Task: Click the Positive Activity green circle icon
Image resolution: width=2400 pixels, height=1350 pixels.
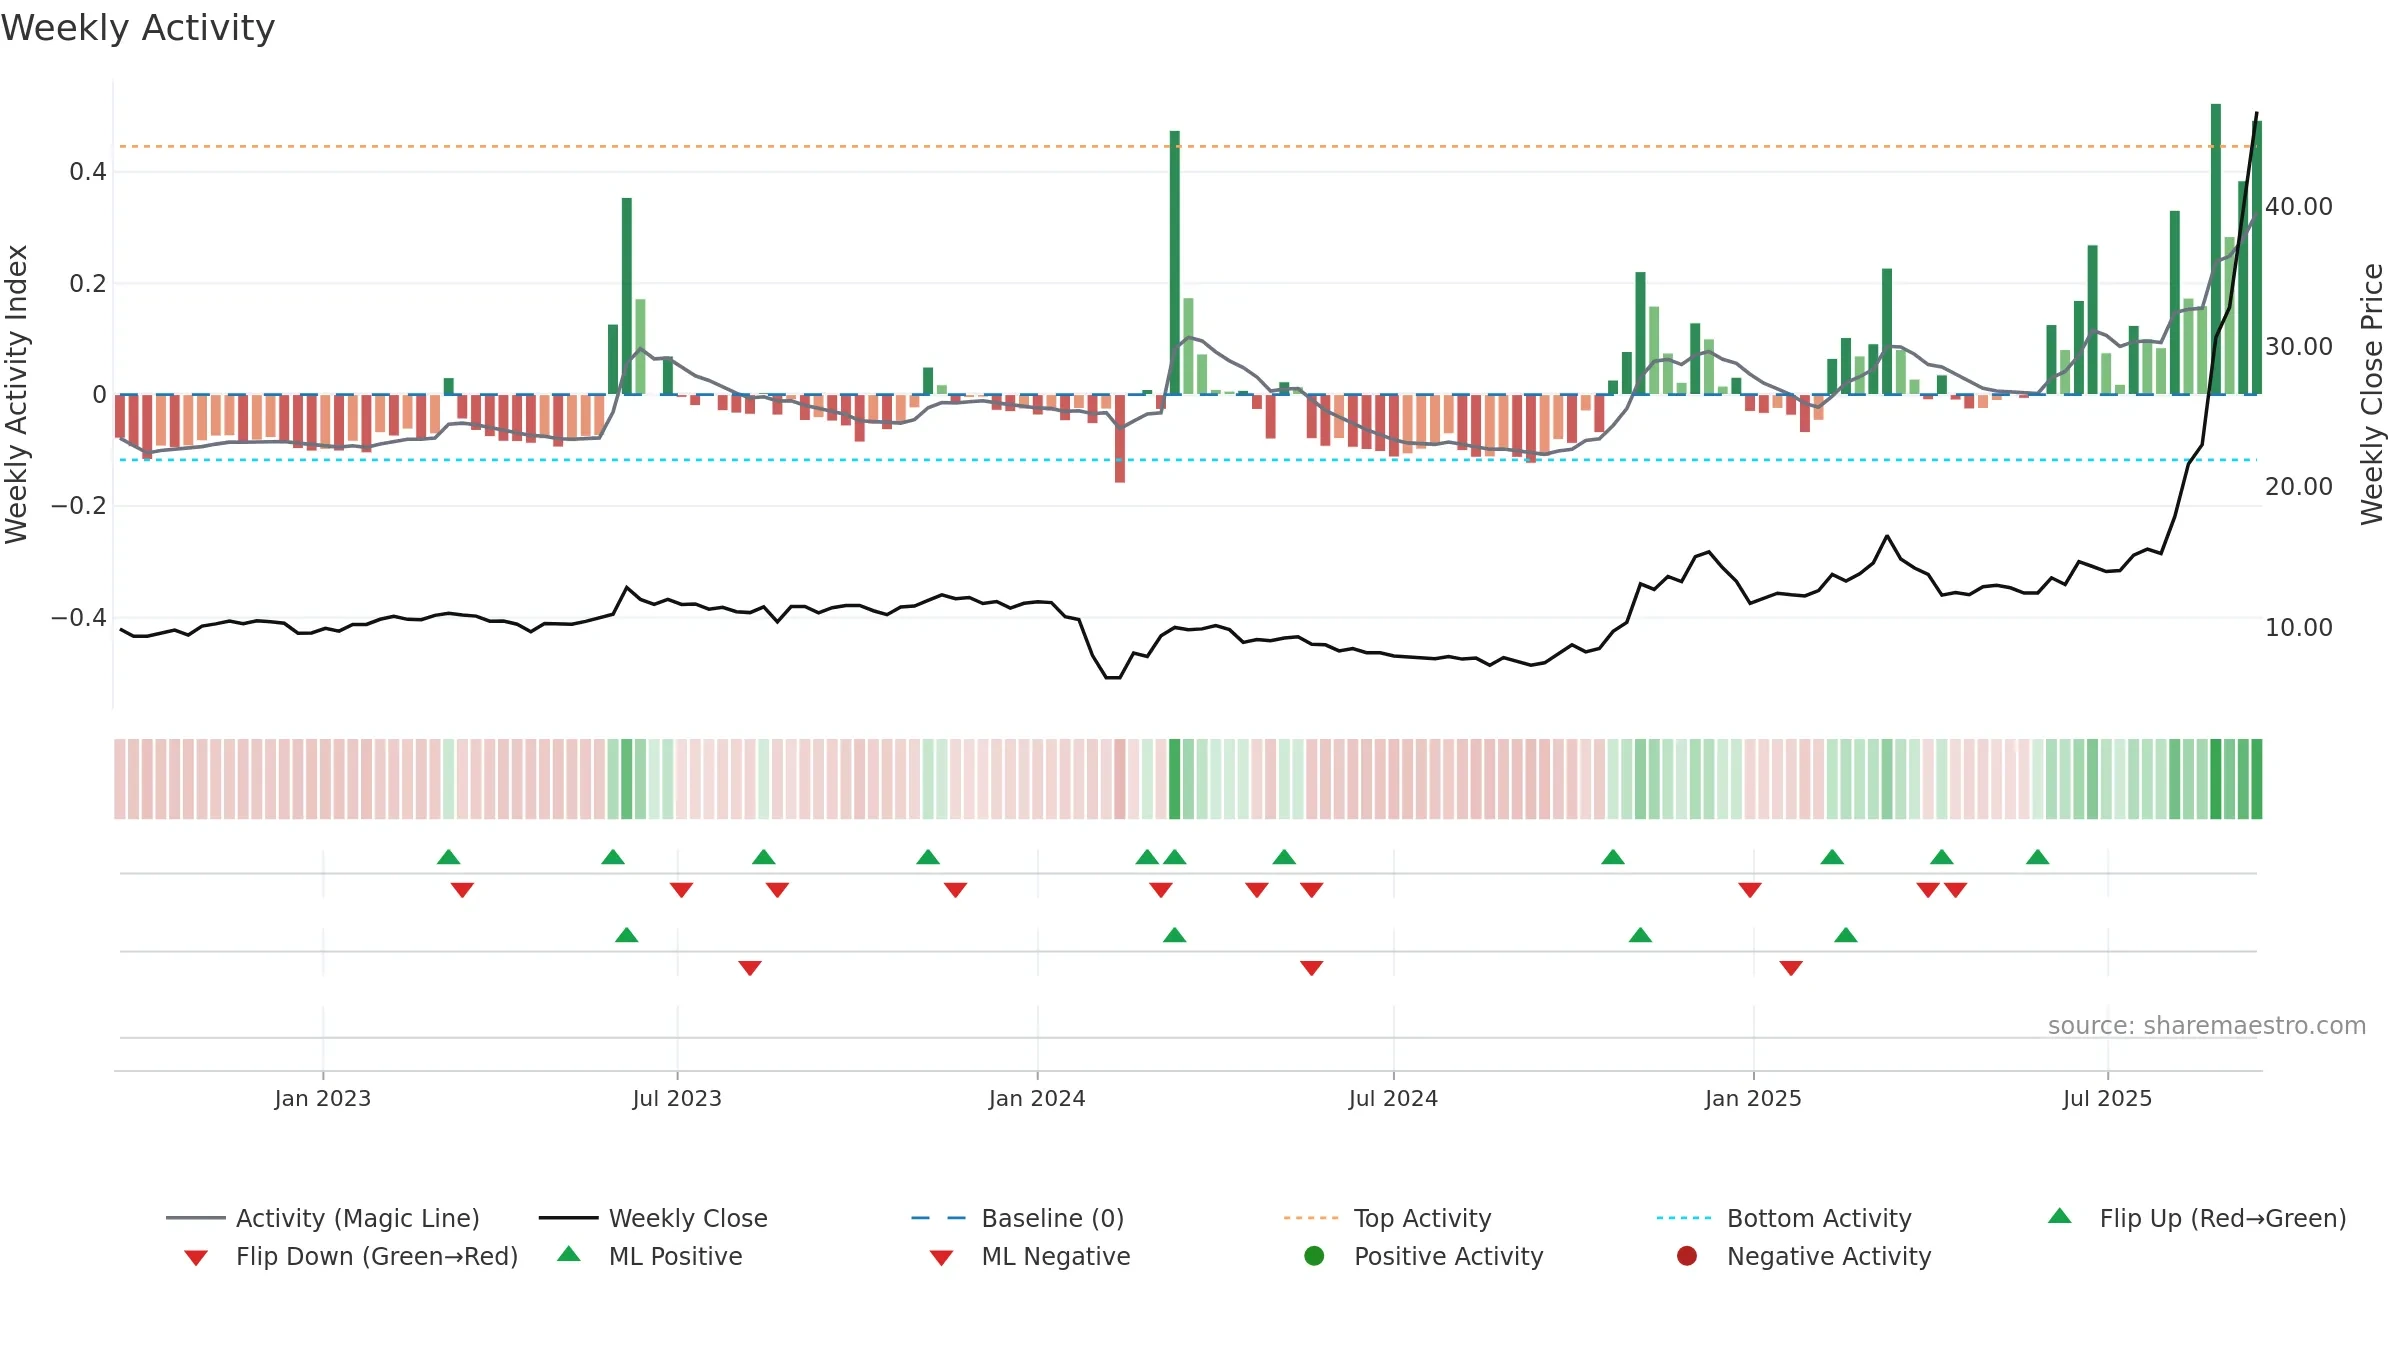Action: (1314, 1256)
